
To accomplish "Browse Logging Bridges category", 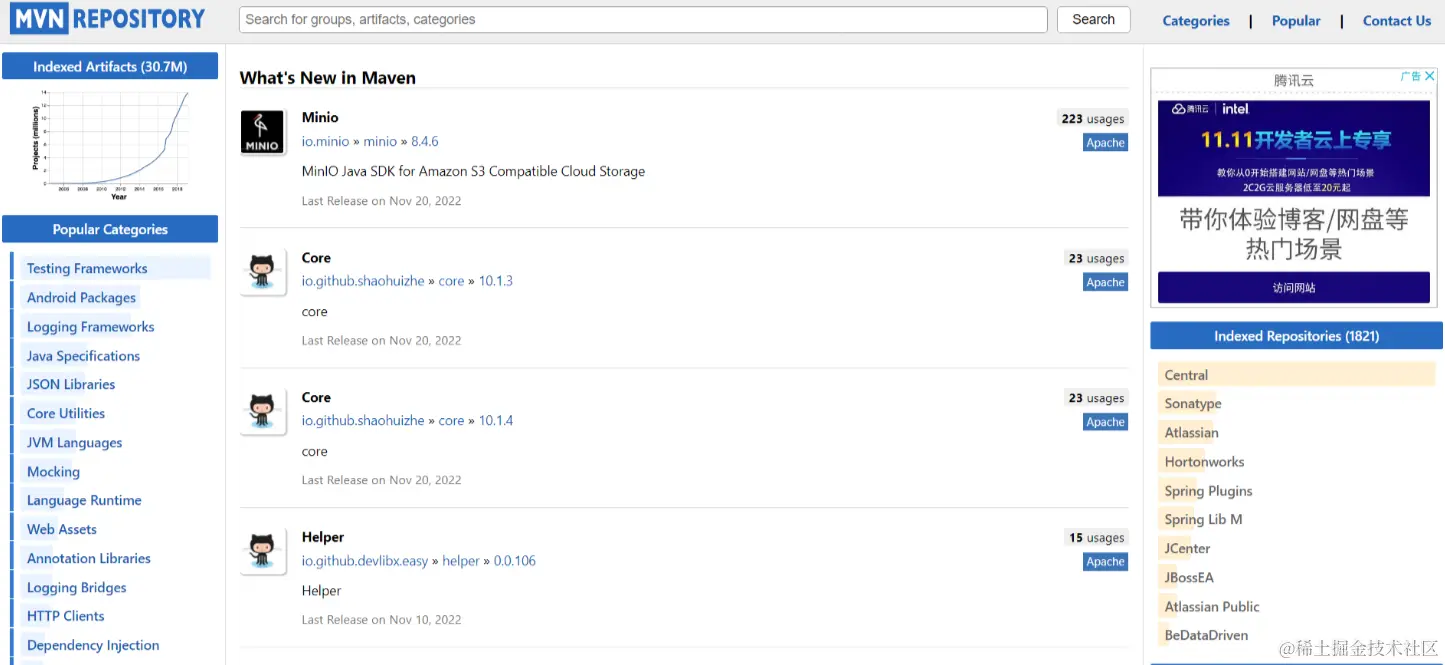I will pos(77,587).
